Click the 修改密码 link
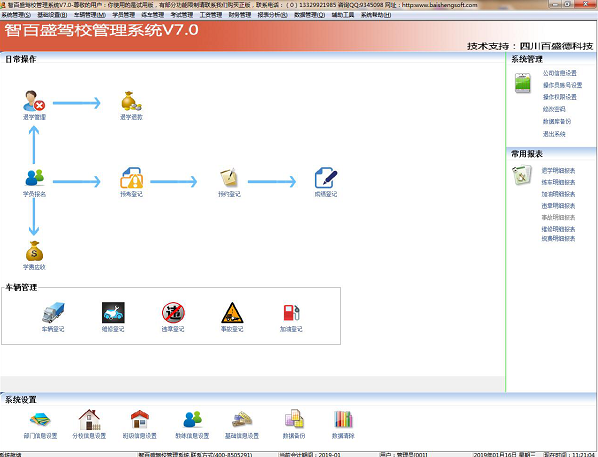The height and width of the screenshot is (457, 598). click(554, 109)
